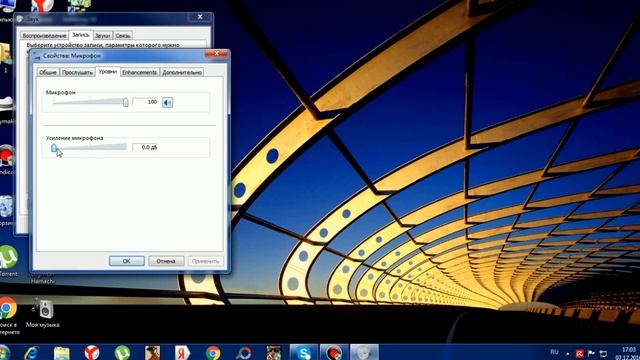The width and height of the screenshot is (640, 360).
Task: Open the system clock showing 17:03
Action: pyautogui.click(x=629, y=353)
